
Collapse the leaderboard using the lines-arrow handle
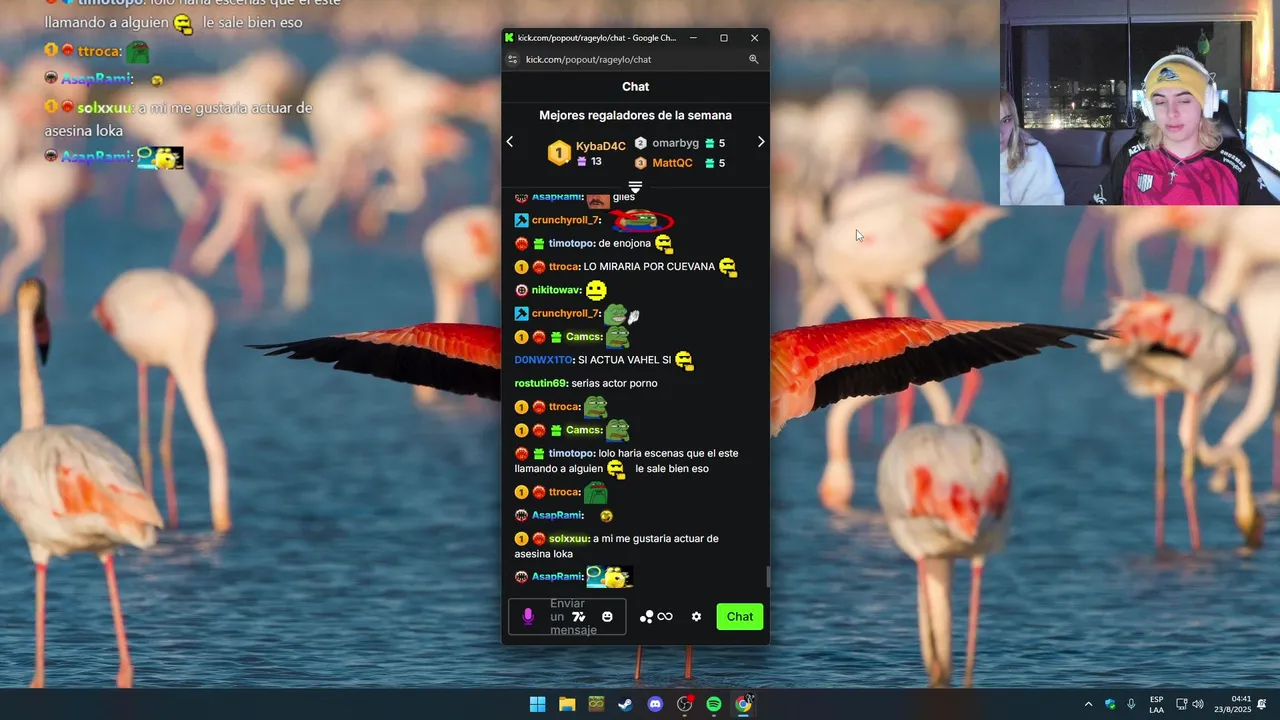[635, 187]
